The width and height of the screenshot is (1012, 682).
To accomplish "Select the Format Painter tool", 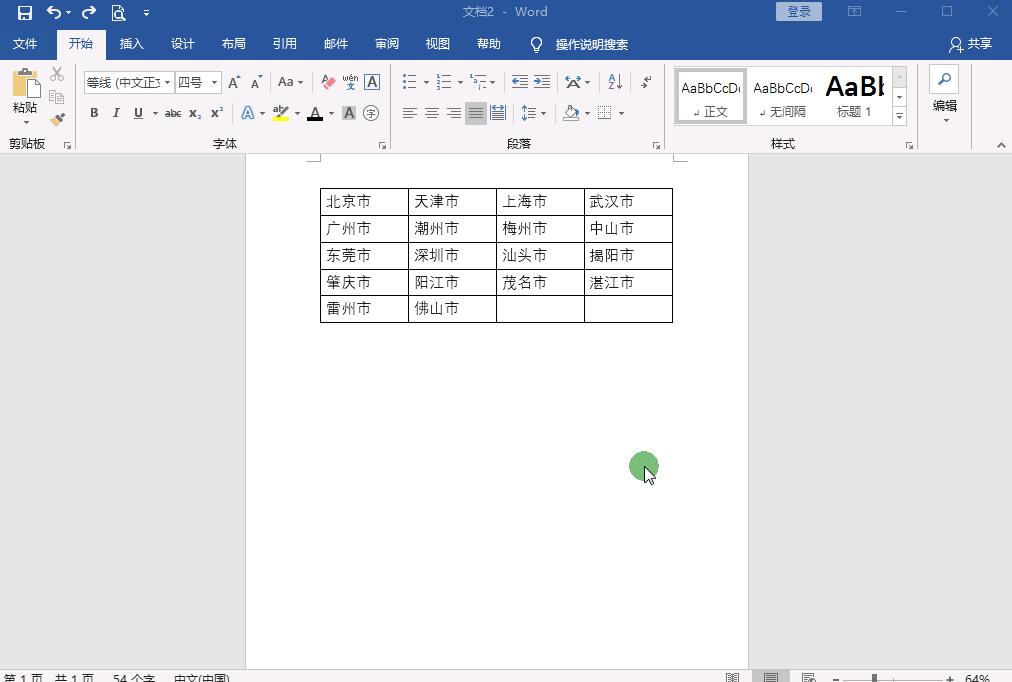I will tap(57, 119).
